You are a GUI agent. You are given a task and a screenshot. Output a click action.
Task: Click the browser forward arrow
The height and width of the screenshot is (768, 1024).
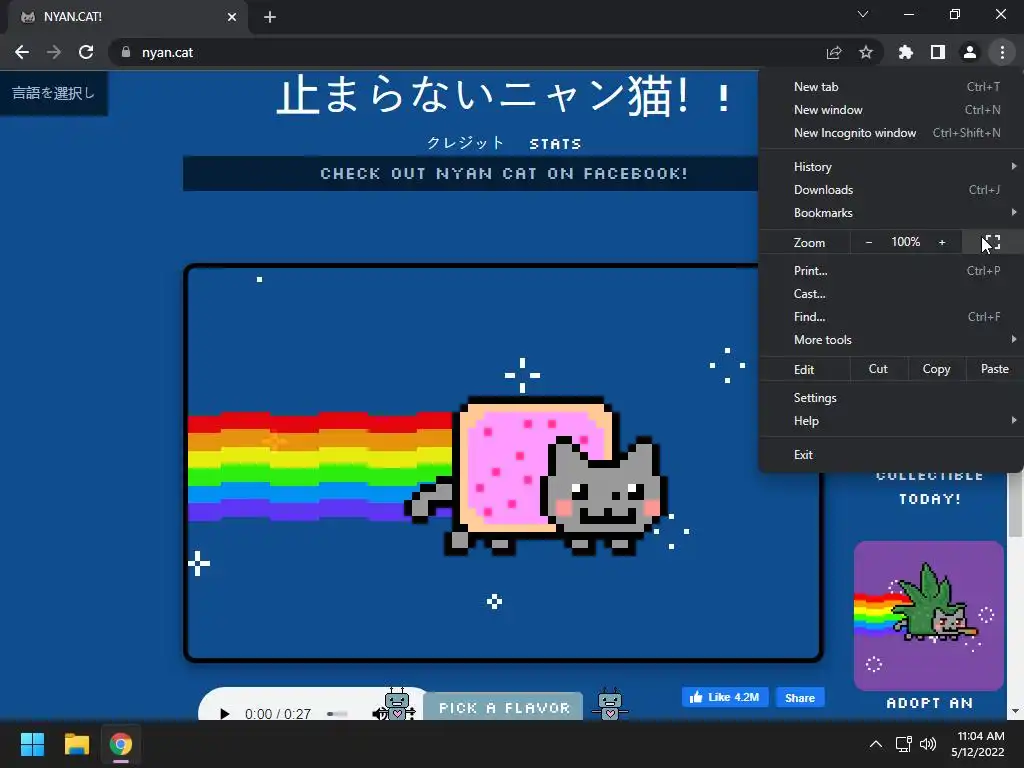tap(54, 52)
